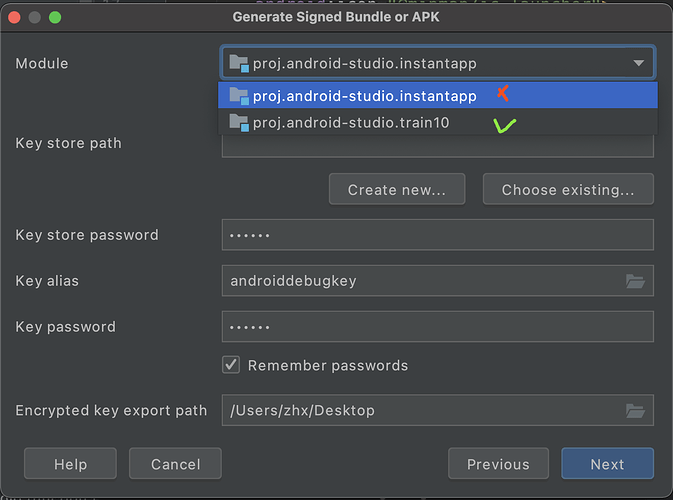
Task: Click the module icon in Module combo box
Action: [238, 63]
